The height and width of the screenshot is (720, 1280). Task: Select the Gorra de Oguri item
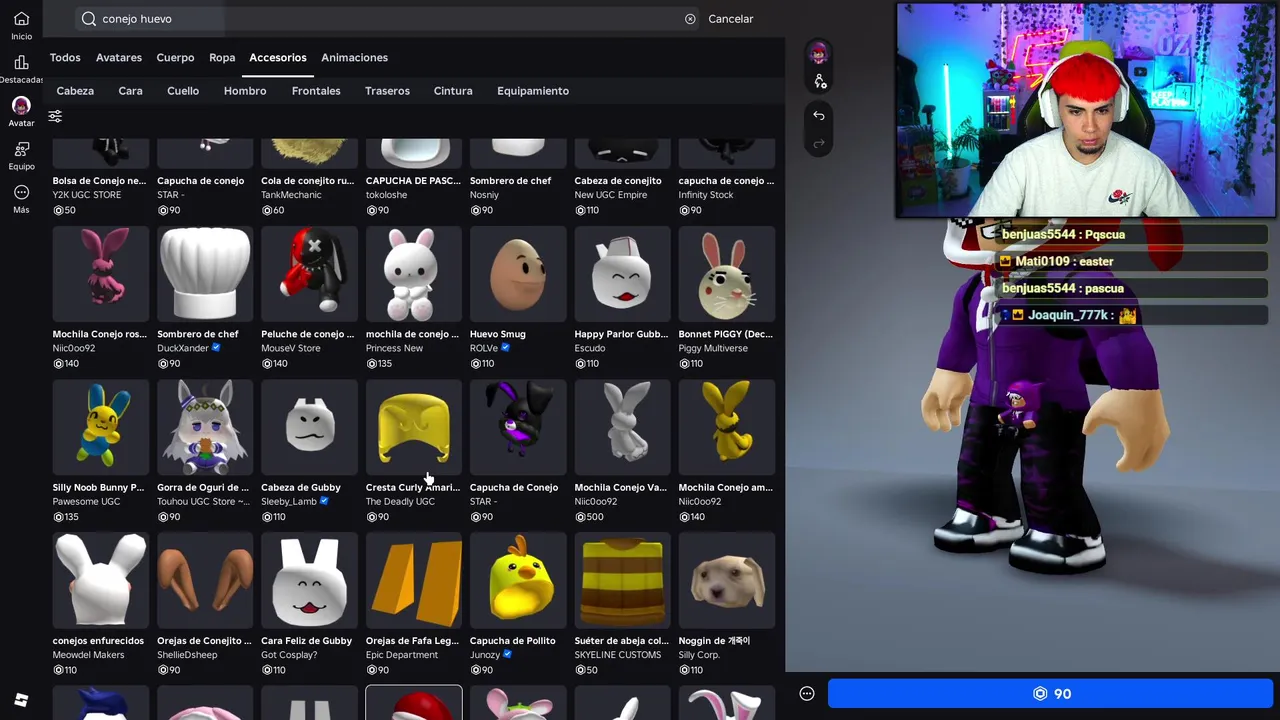click(x=205, y=427)
